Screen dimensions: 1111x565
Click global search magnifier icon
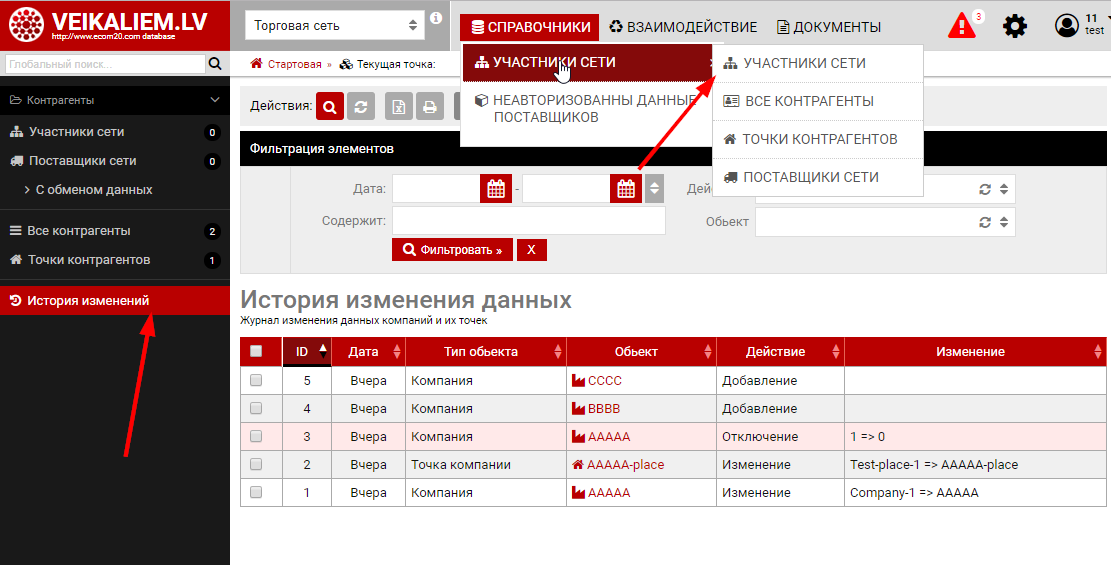[215, 64]
